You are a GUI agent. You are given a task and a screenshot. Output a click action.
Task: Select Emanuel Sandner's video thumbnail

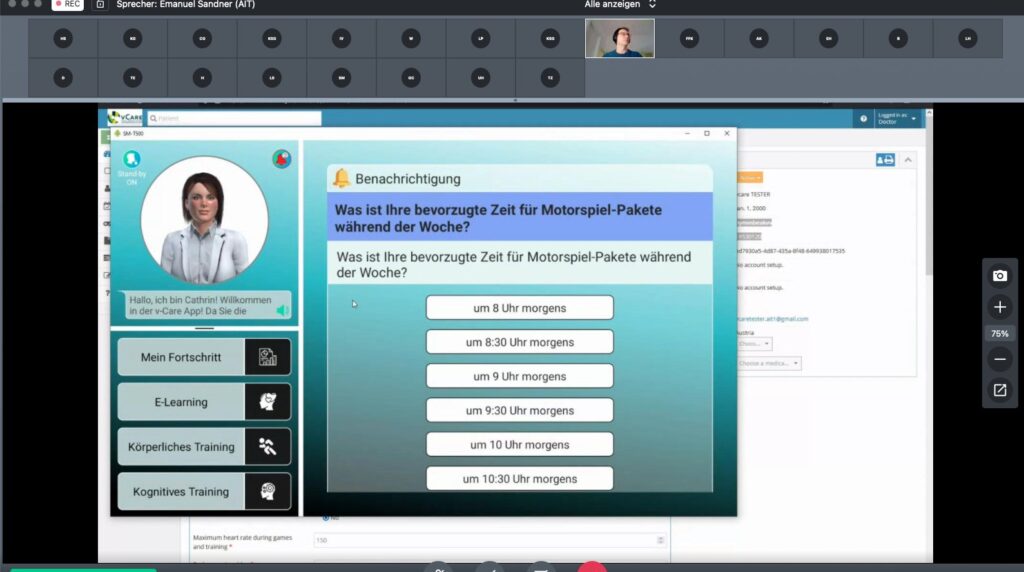pos(620,38)
